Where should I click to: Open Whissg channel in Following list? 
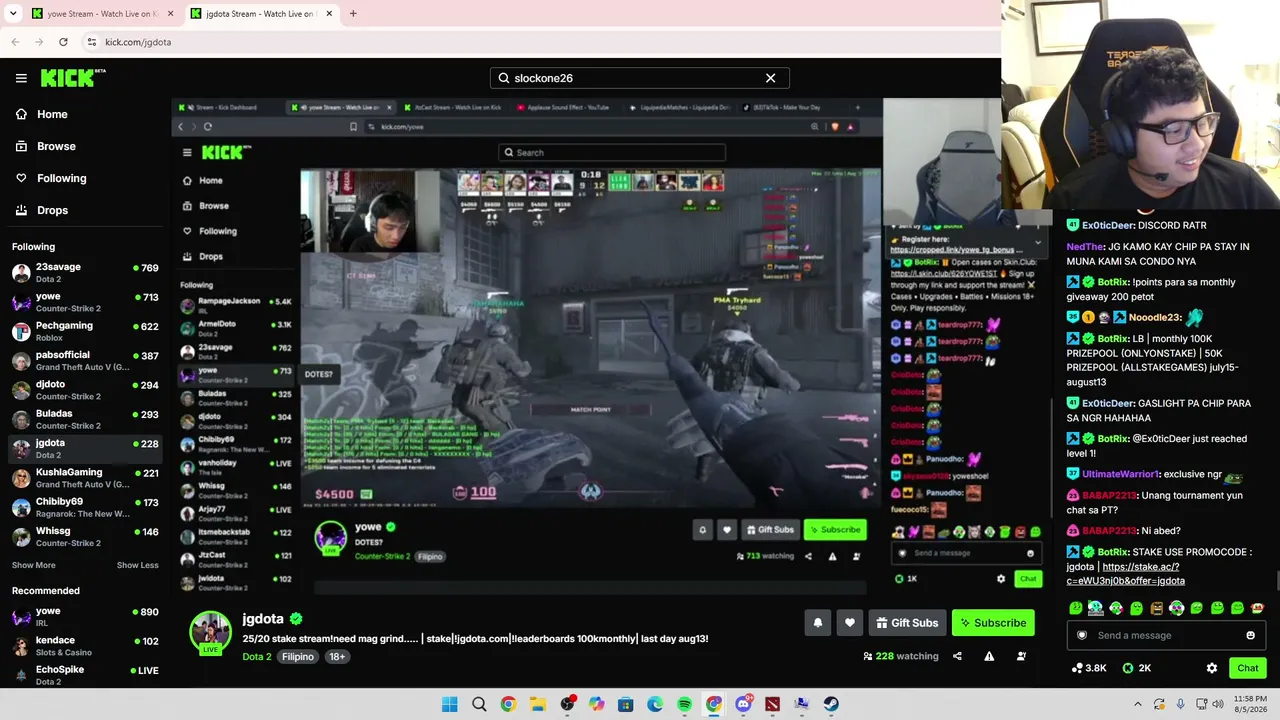pyautogui.click(x=85, y=536)
